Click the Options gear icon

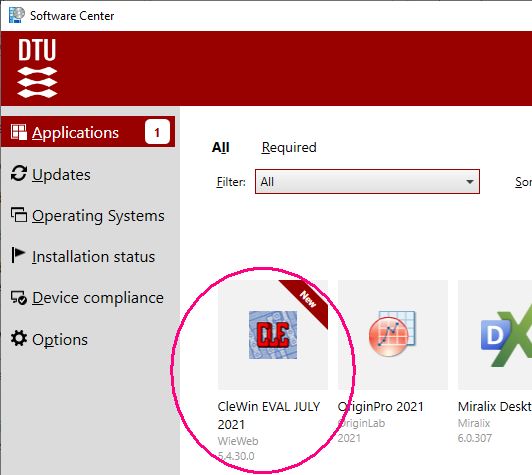tap(19, 338)
